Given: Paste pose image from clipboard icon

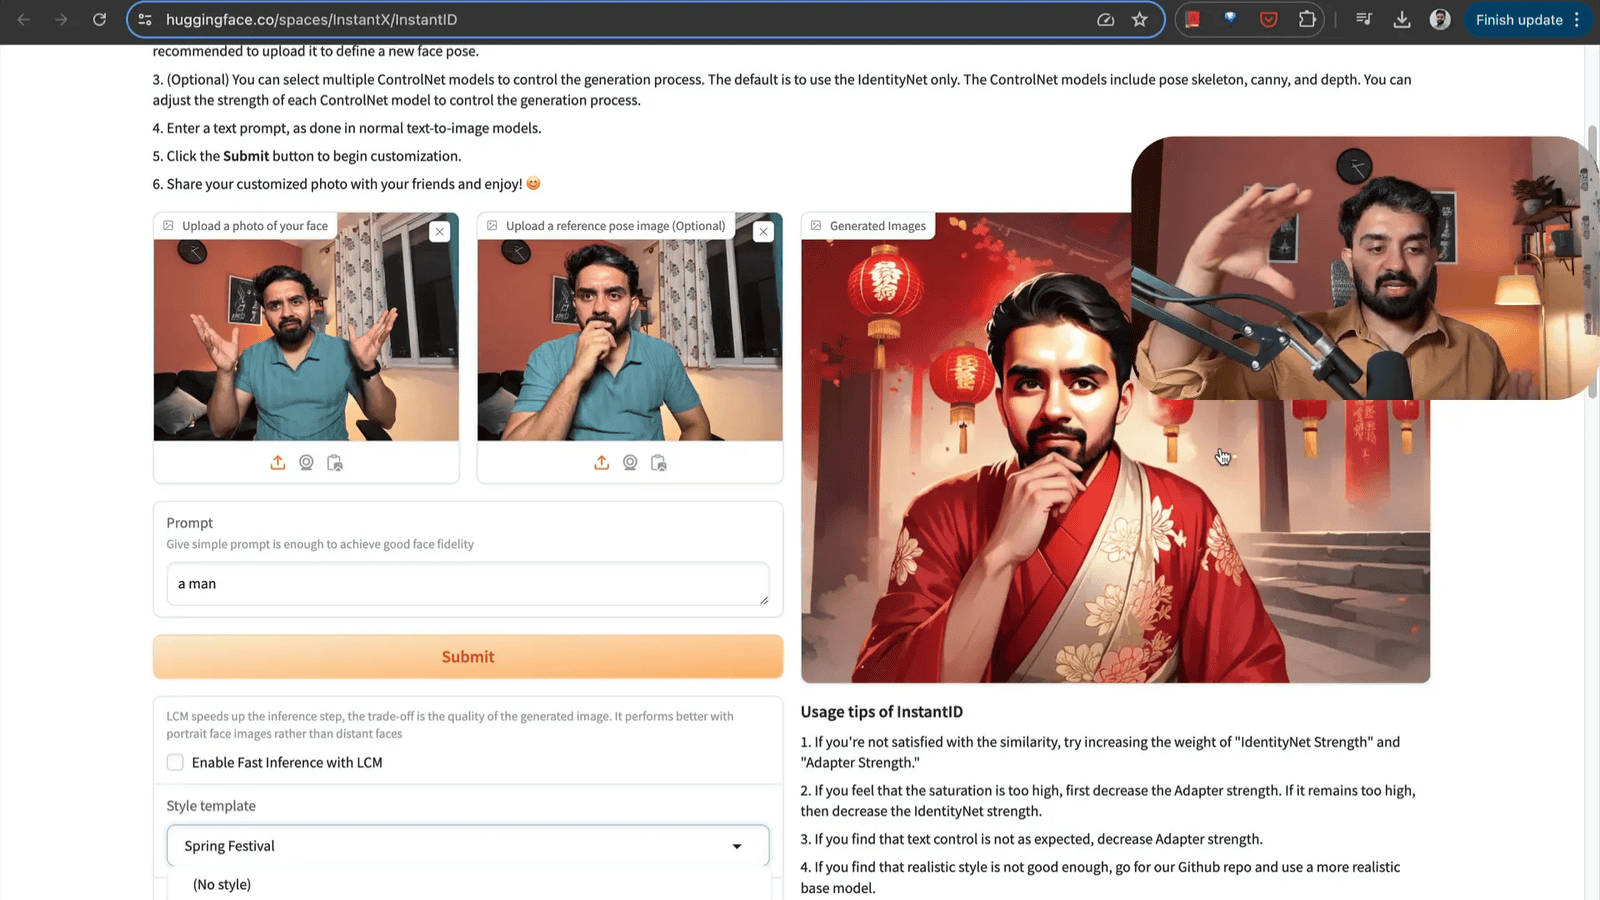Looking at the screenshot, I should [x=658, y=462].
